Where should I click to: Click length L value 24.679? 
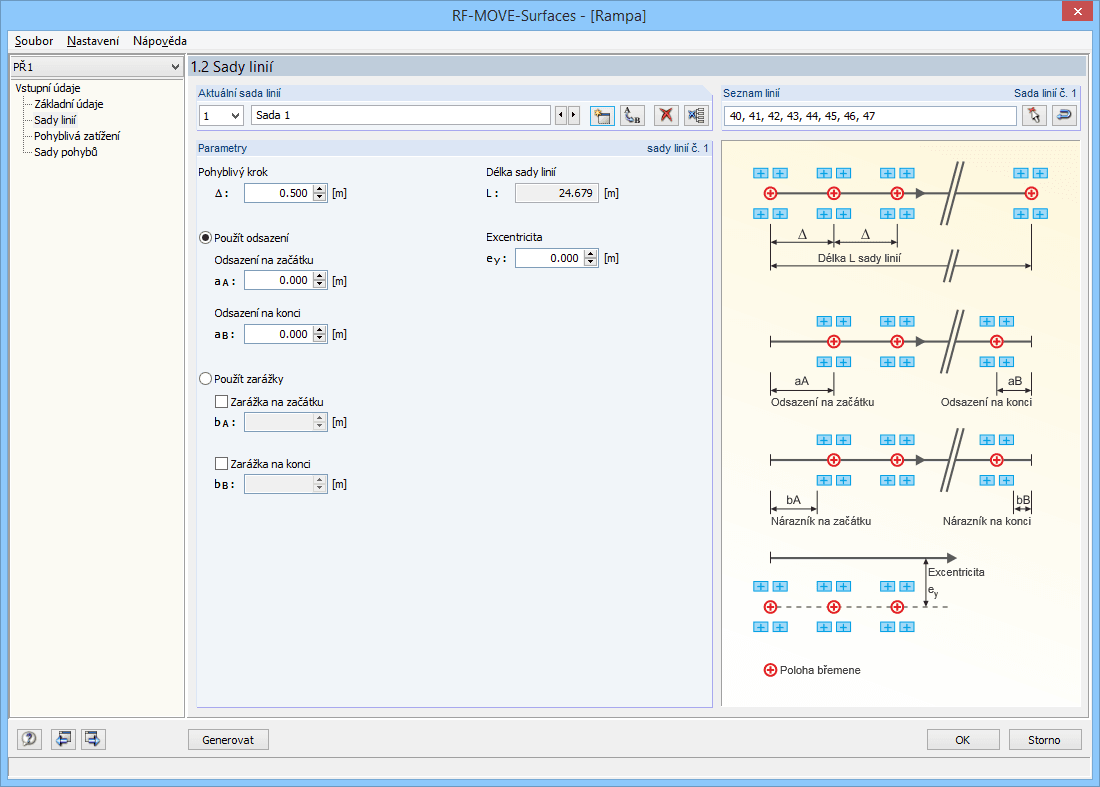(x=557, y=193)
